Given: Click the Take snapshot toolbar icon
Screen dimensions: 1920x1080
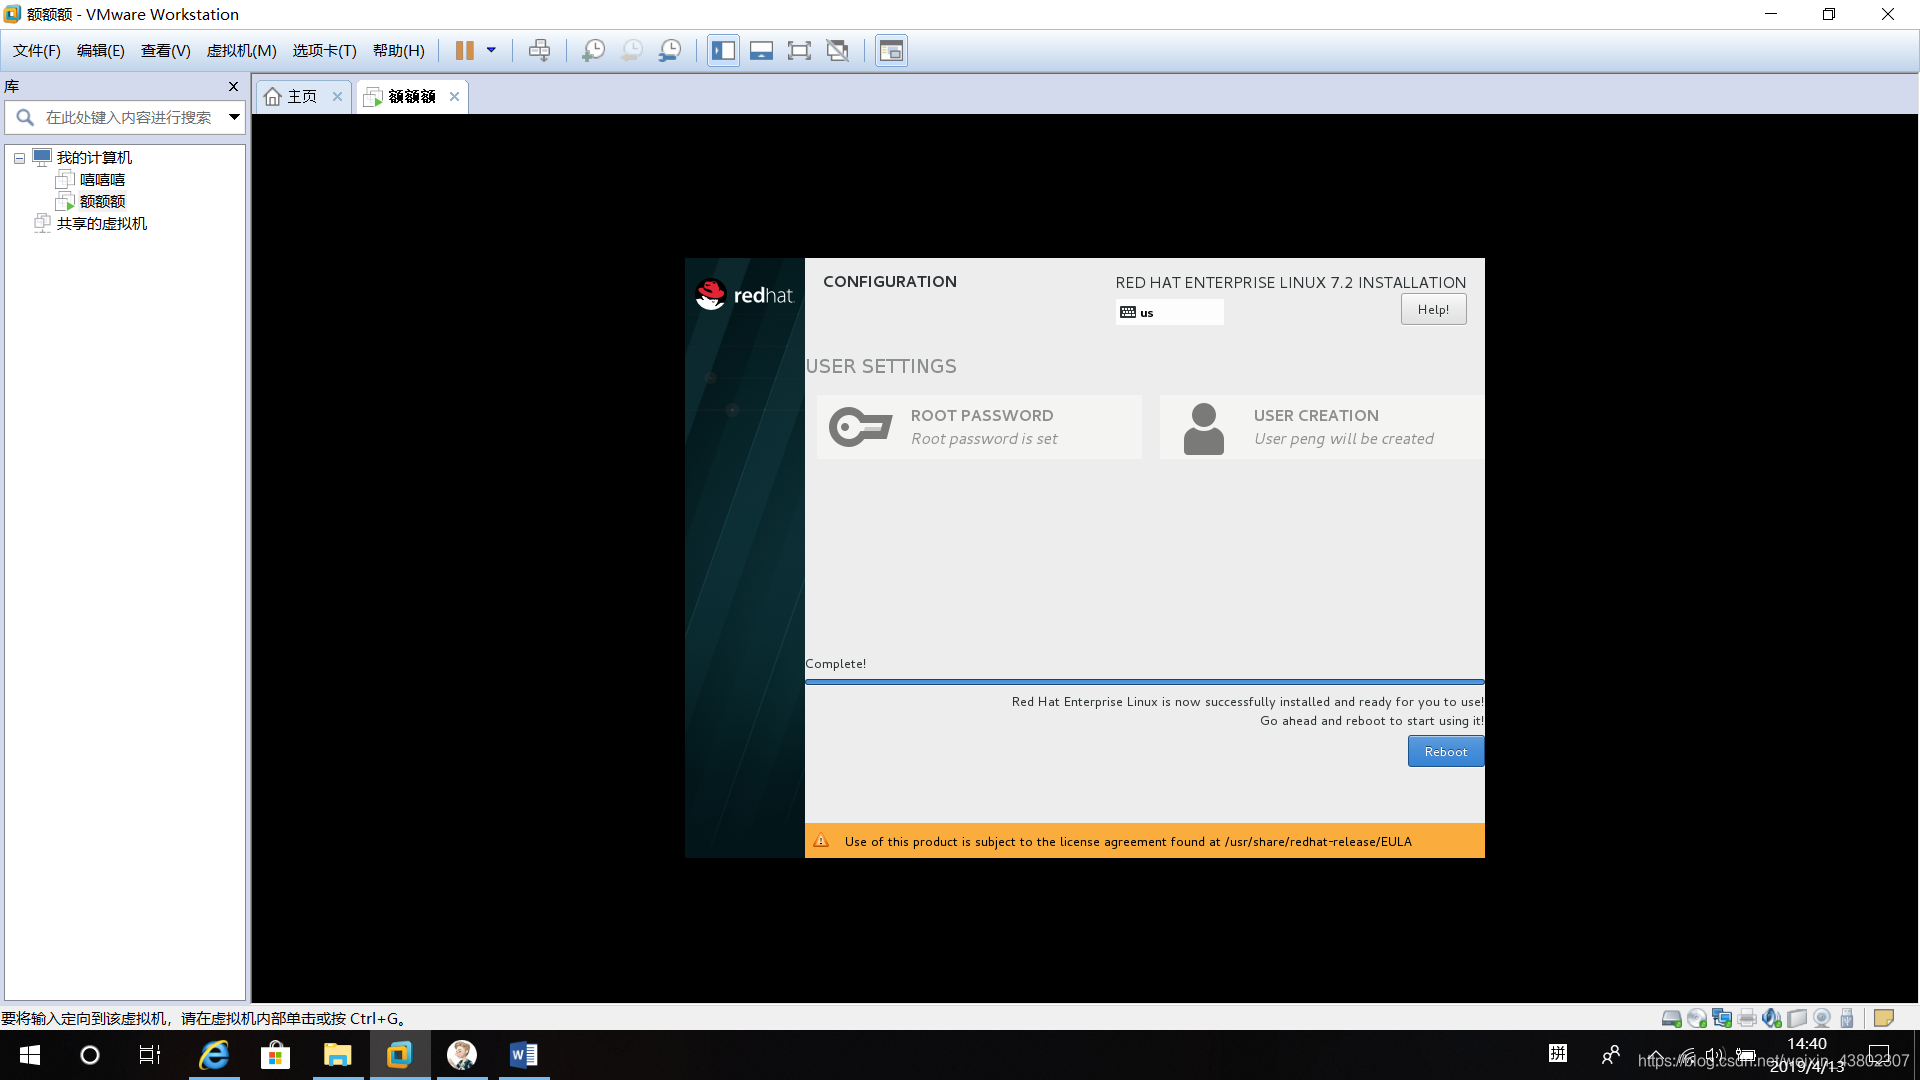Looking at the screenshot, I should [x=593, y=50].
